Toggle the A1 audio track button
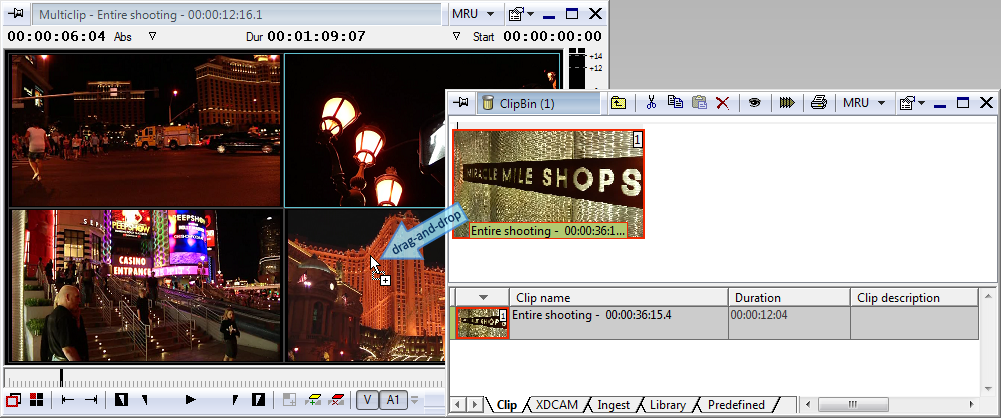This screenshot has height=418, width=1001. pyautogui.click(x=393, y=400)
